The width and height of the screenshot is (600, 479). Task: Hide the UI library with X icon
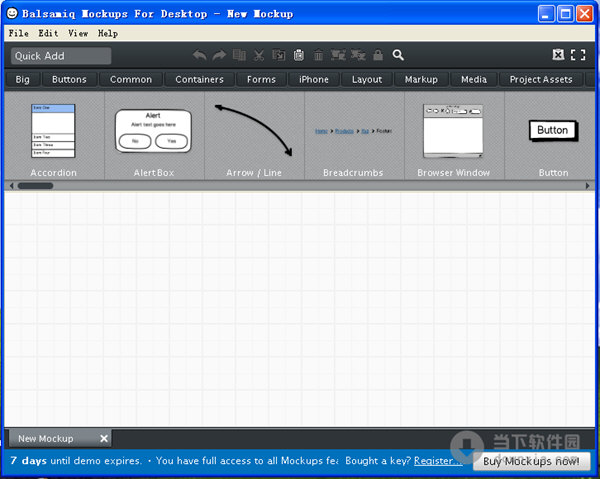click(x=558, y=55)
